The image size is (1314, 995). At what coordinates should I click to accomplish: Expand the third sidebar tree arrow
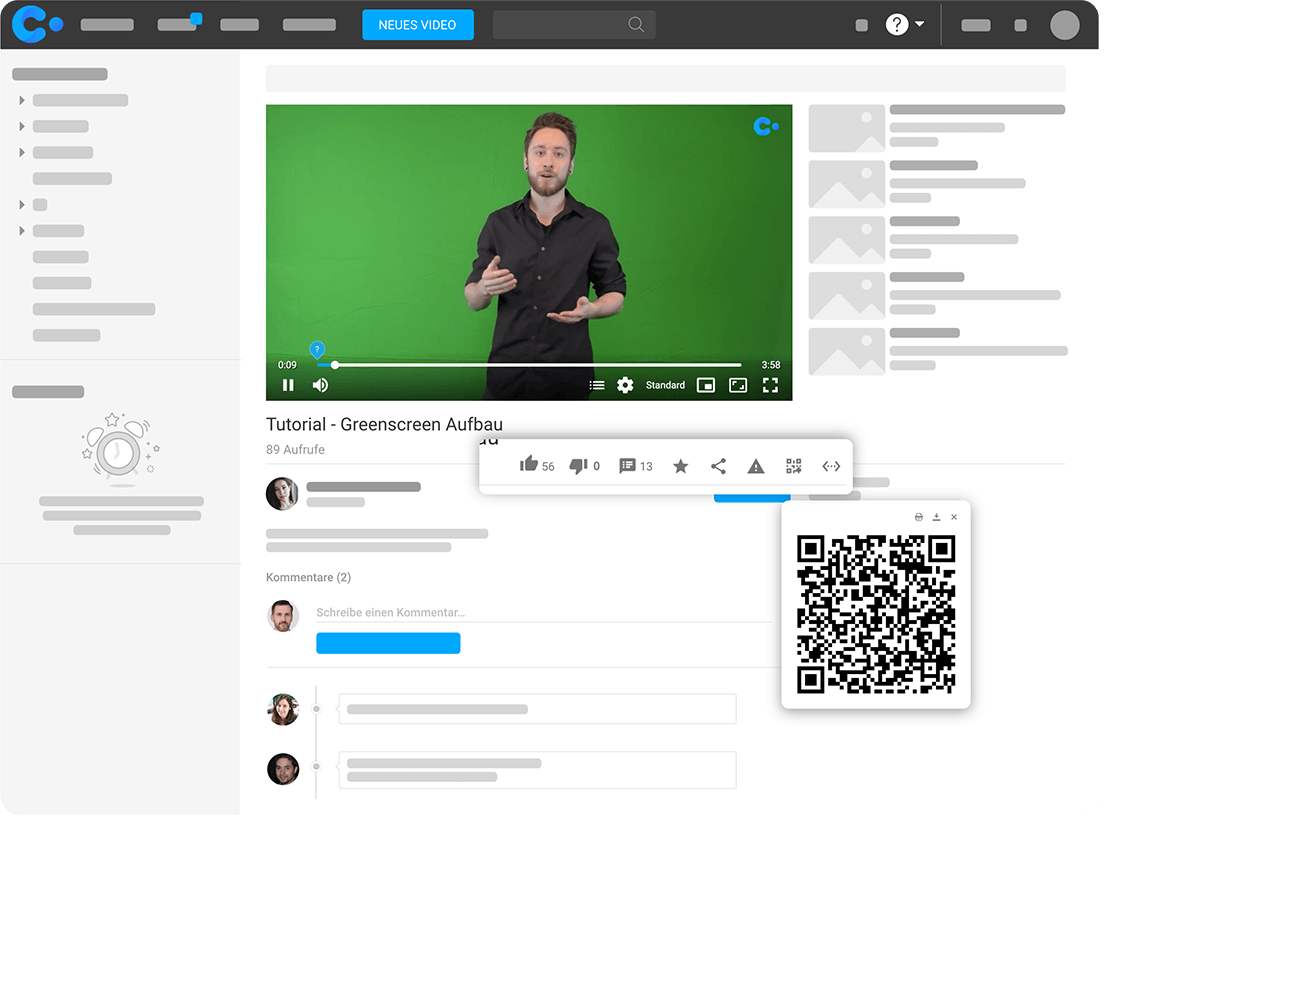click(x=22, y=152)
